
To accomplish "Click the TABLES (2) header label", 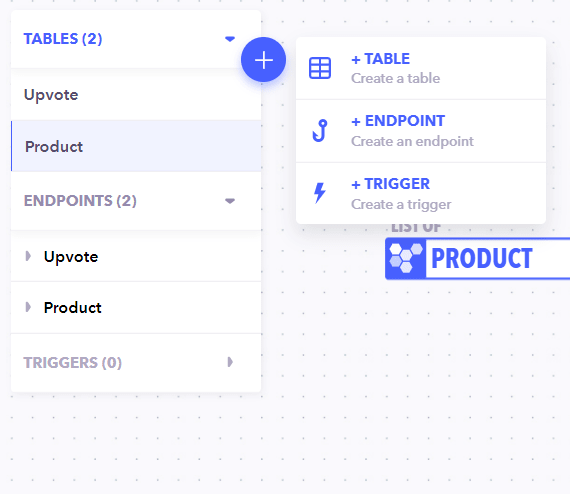I will click(x=63, y=39).
